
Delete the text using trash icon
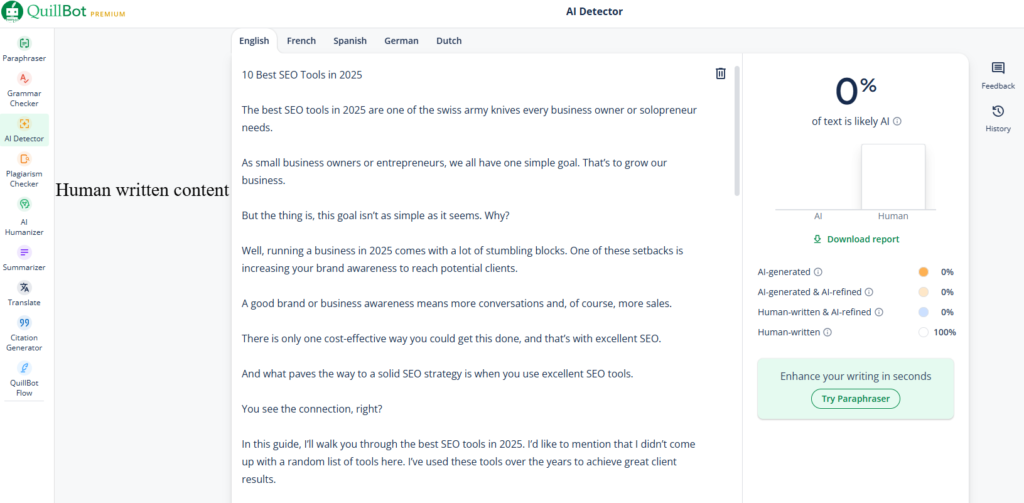[720, 73]
